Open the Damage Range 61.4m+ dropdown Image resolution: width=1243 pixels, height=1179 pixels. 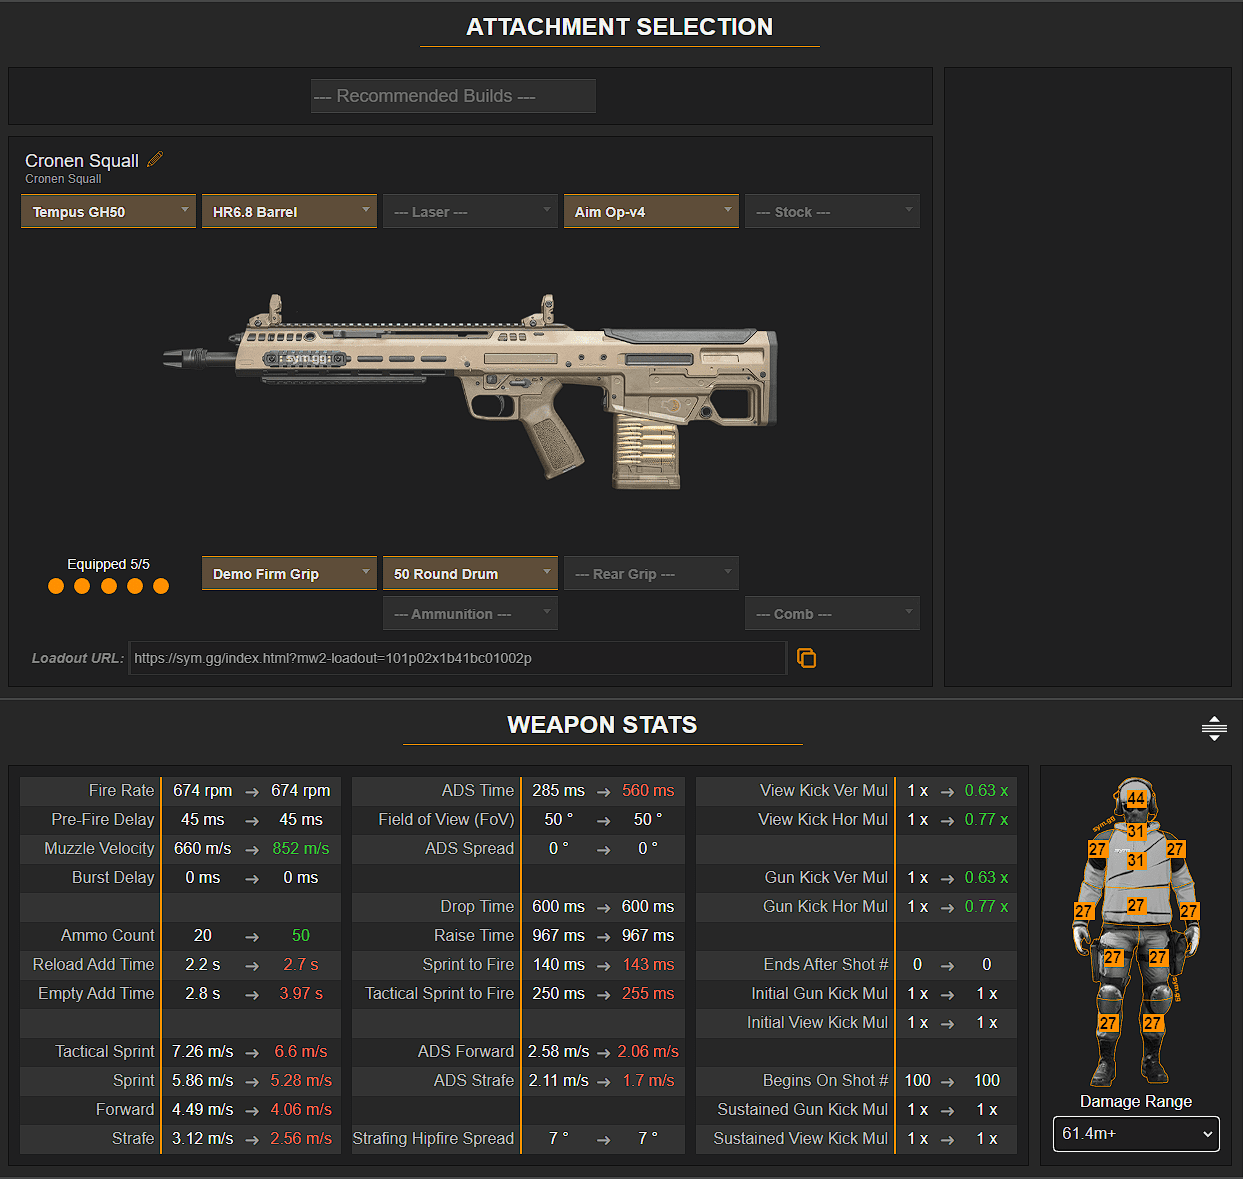click(1136, 1134)
